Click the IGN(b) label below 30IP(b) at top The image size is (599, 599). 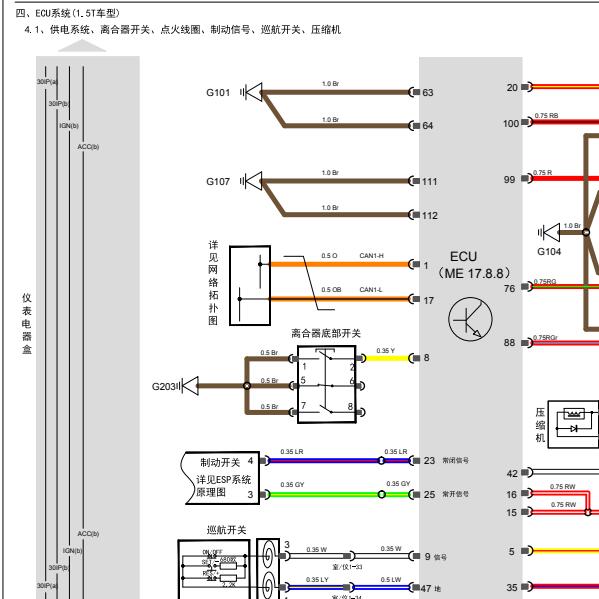tap(69, 126)
